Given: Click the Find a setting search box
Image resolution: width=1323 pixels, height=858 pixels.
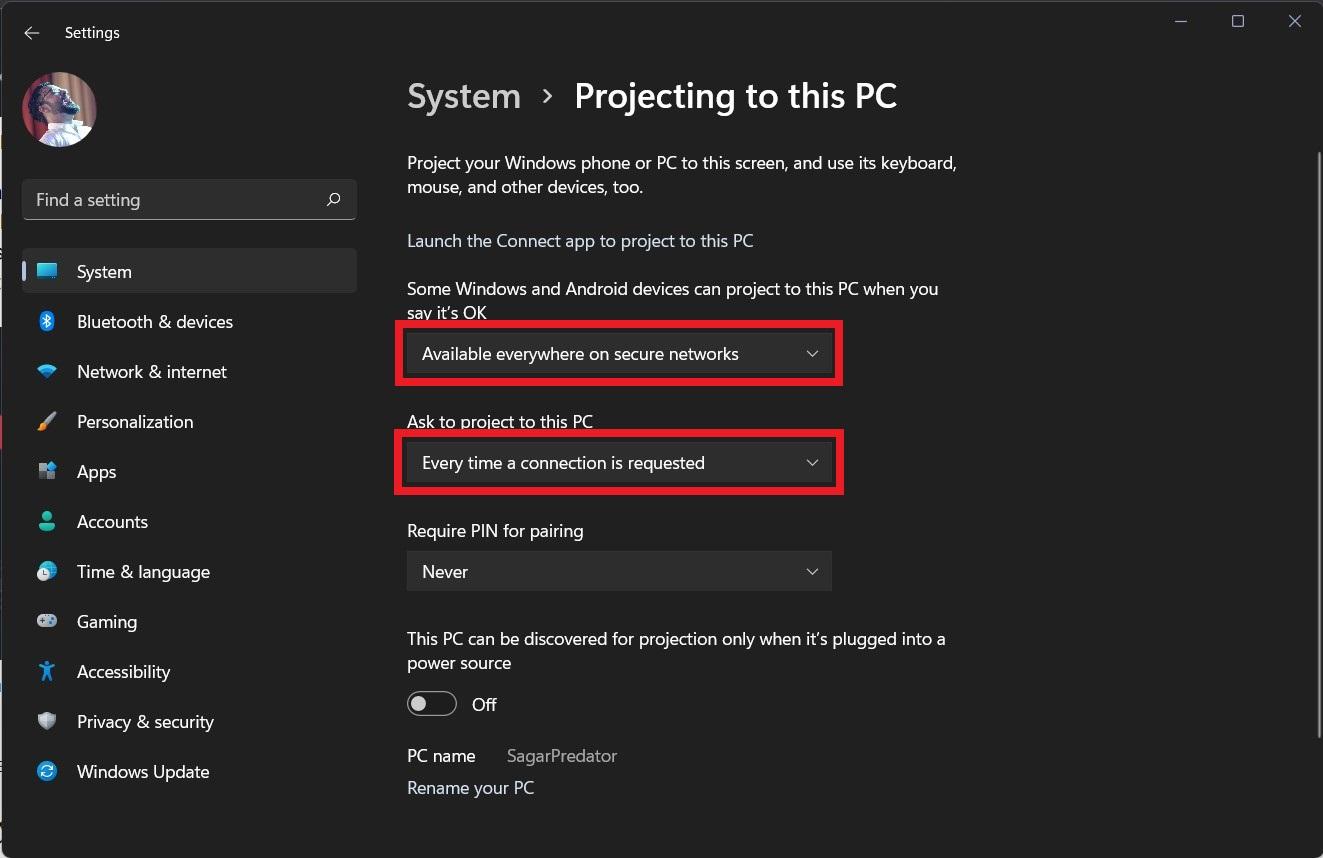Looking at the screenshot, I should tap(175, 200).
